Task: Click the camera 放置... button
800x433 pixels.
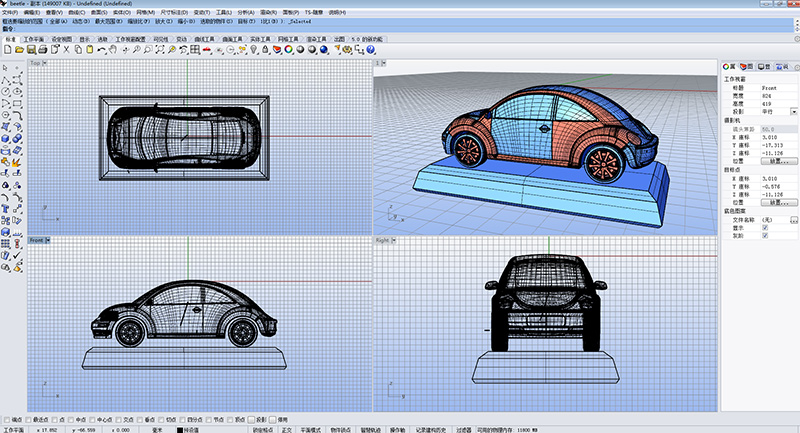Action: (x=779, y=161)
